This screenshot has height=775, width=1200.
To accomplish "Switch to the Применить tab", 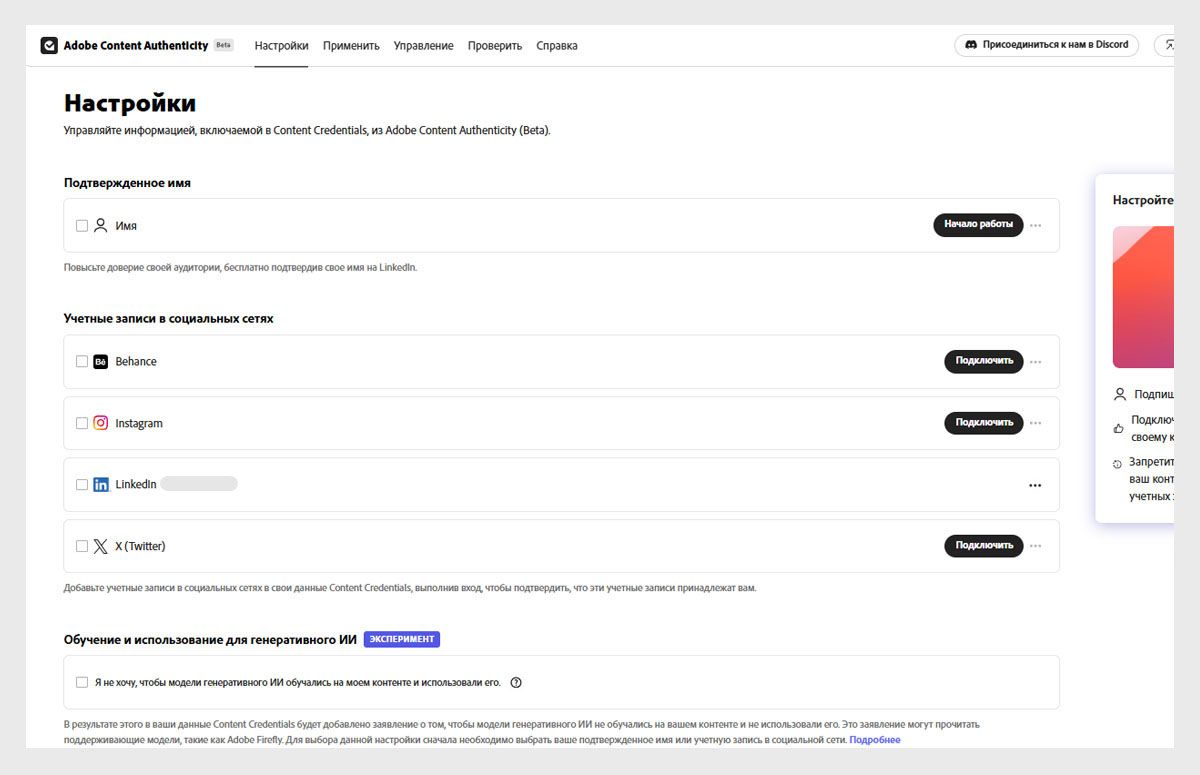I will click(x=351, y=46).
